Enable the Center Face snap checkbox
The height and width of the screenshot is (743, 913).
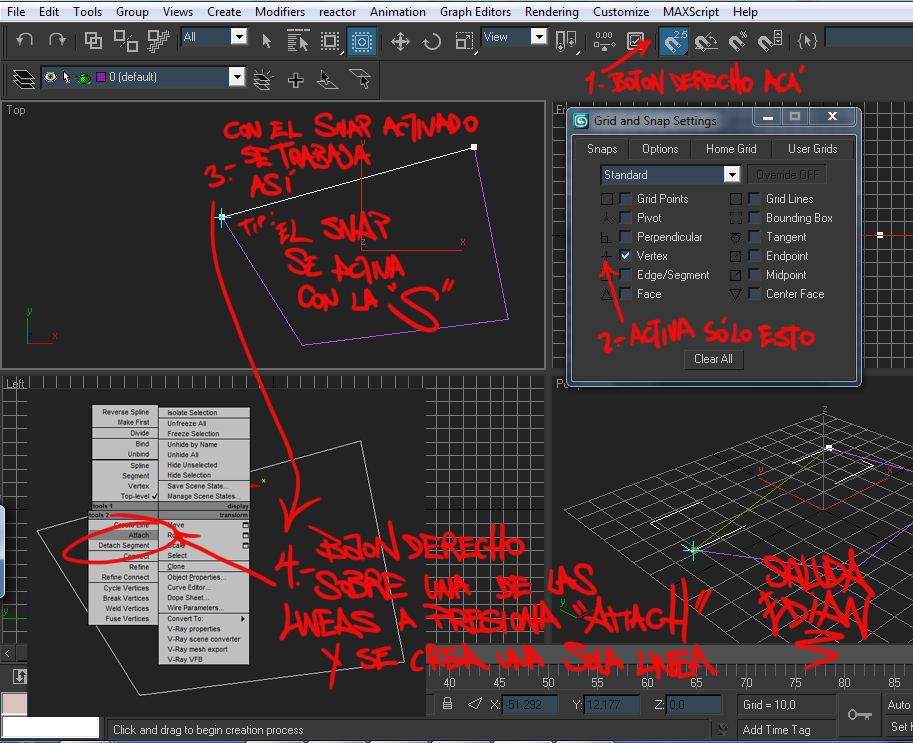[755, 294]
